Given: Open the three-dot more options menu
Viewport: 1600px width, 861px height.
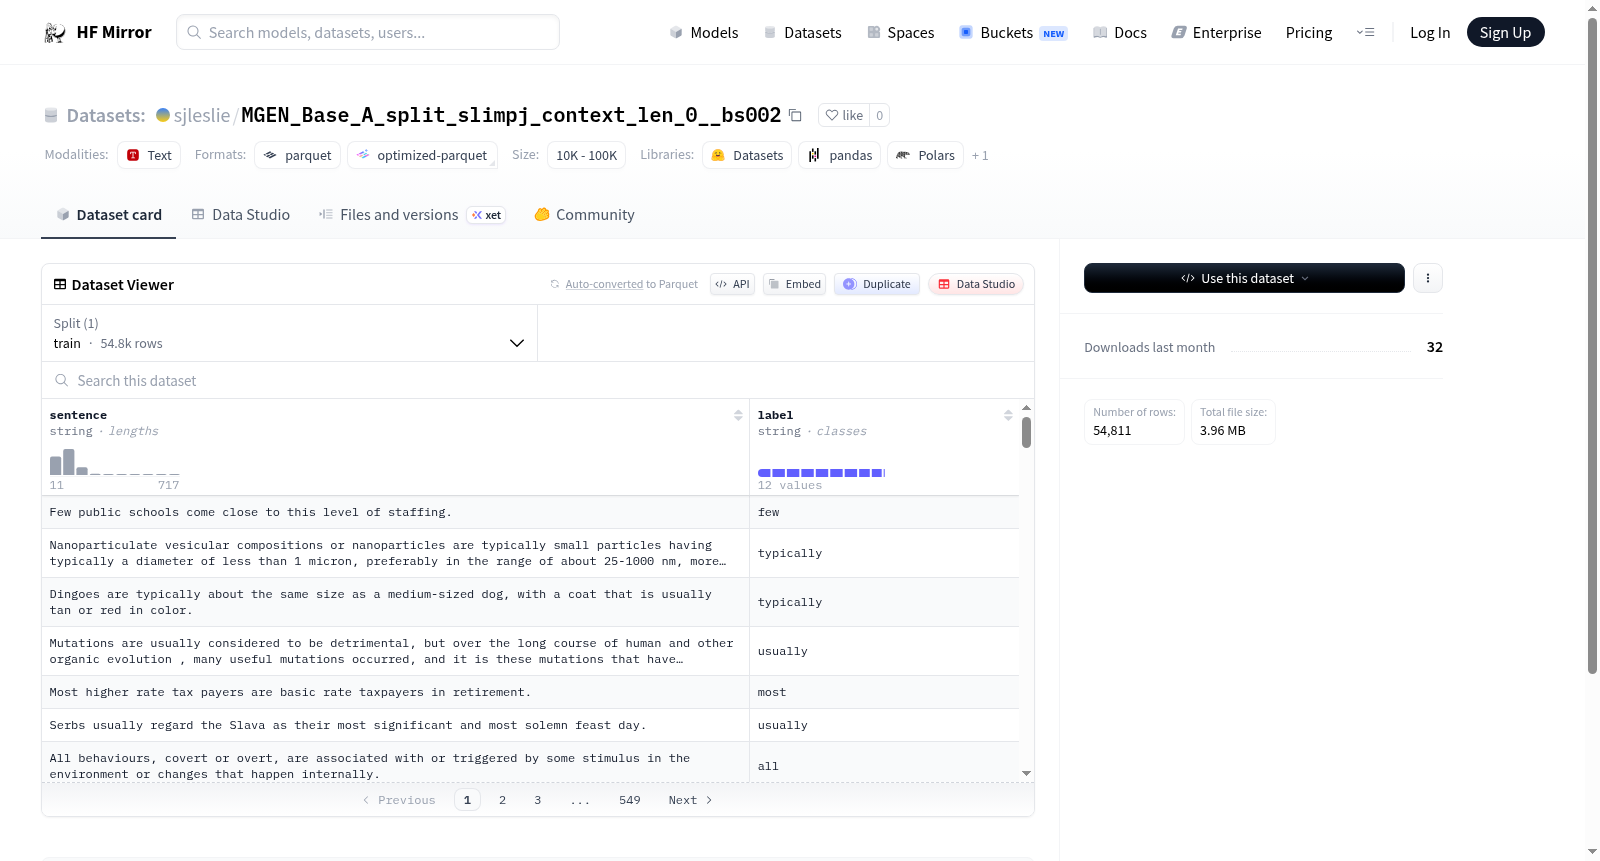Looking at the screenshot, I should [x=1427, y=278].
